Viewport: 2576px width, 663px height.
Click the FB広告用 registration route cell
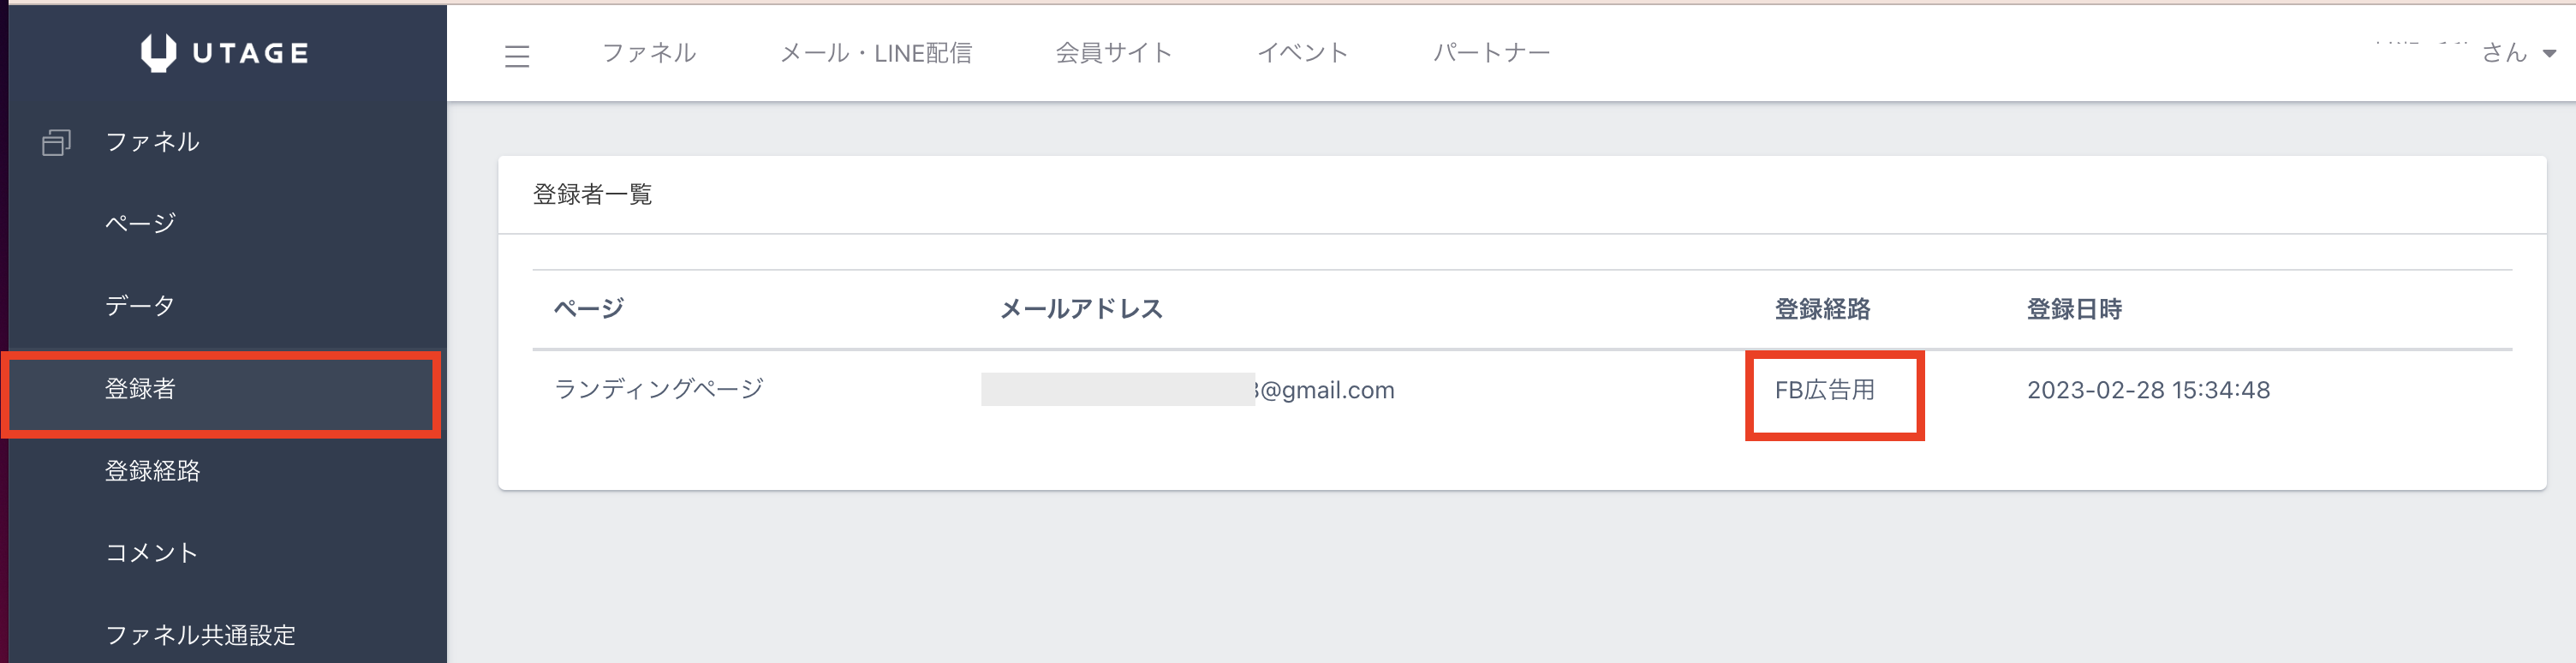pos(1824,390)
